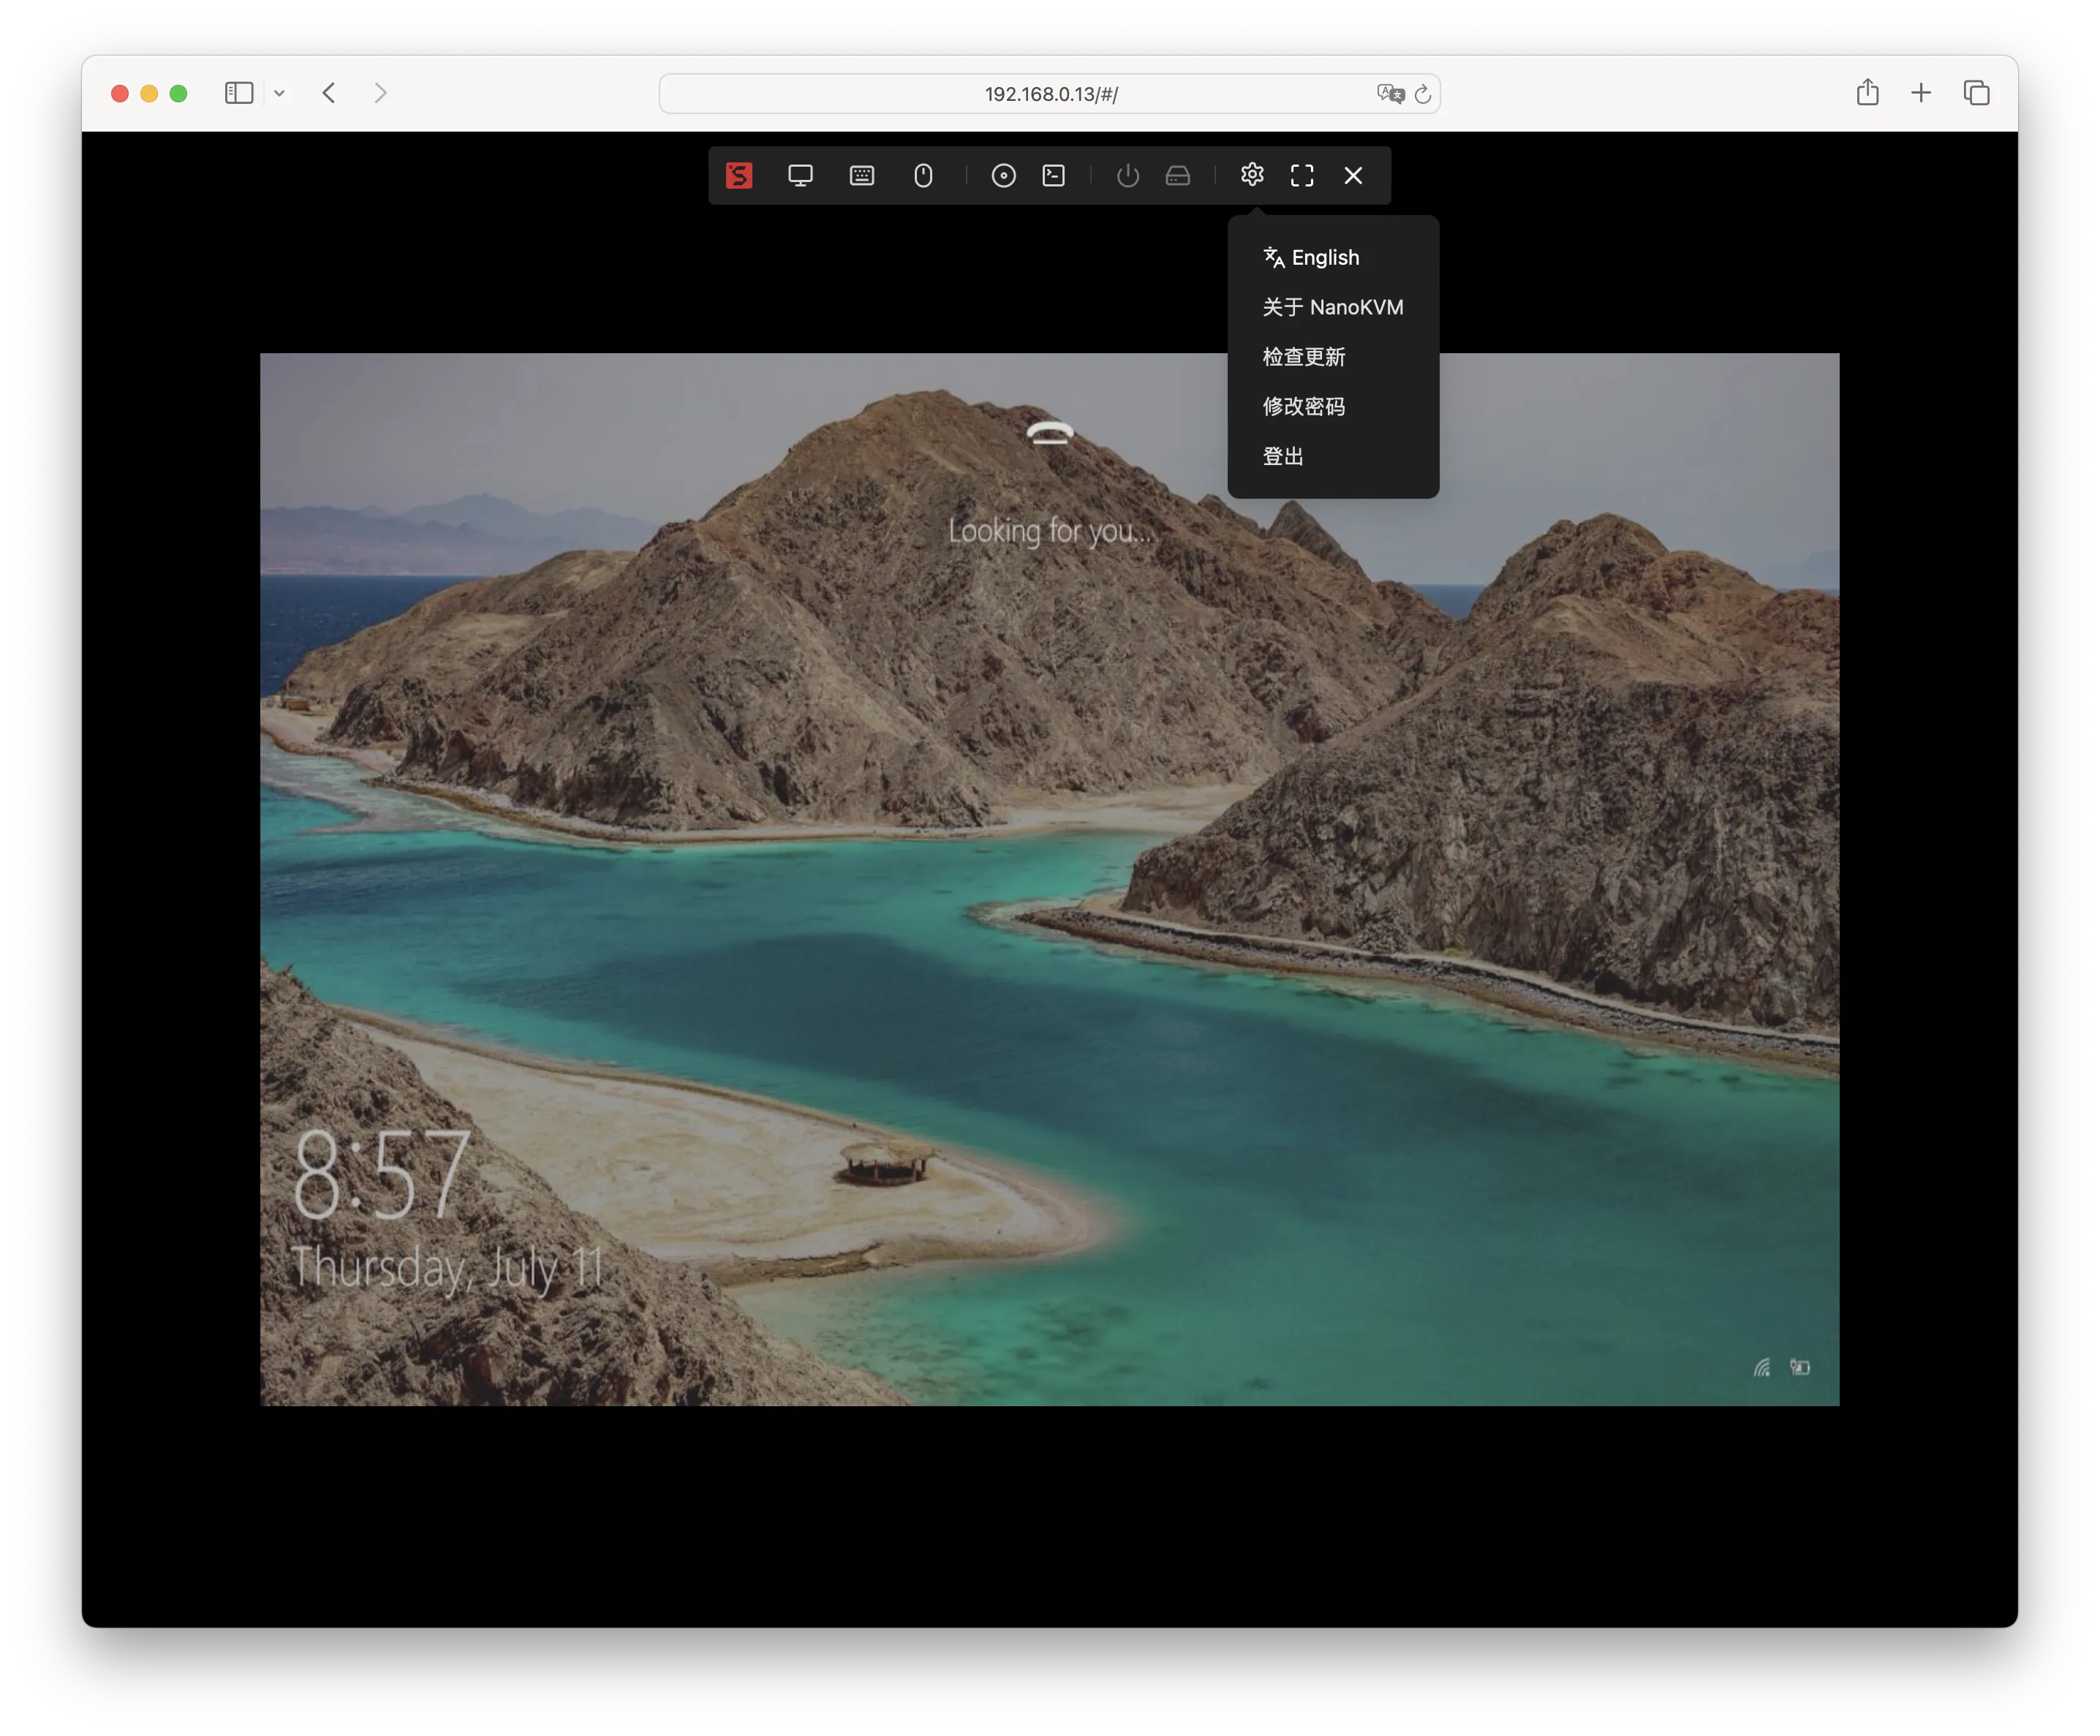2100x1736 pixels.
Task: Click the power control icon
Action: pos(1127,175)
